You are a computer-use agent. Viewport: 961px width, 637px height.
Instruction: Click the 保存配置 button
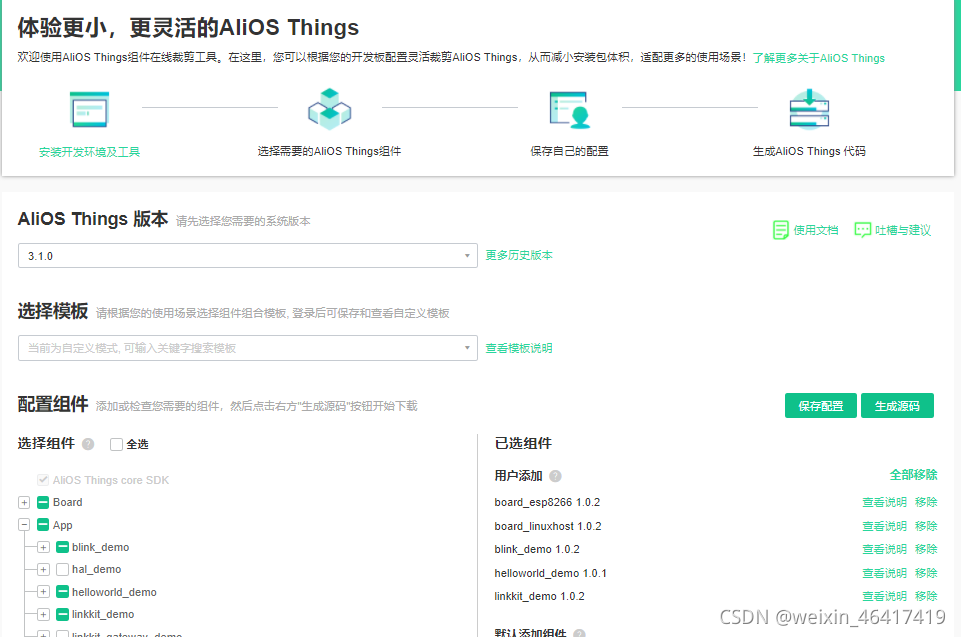[x=821, y=406]
